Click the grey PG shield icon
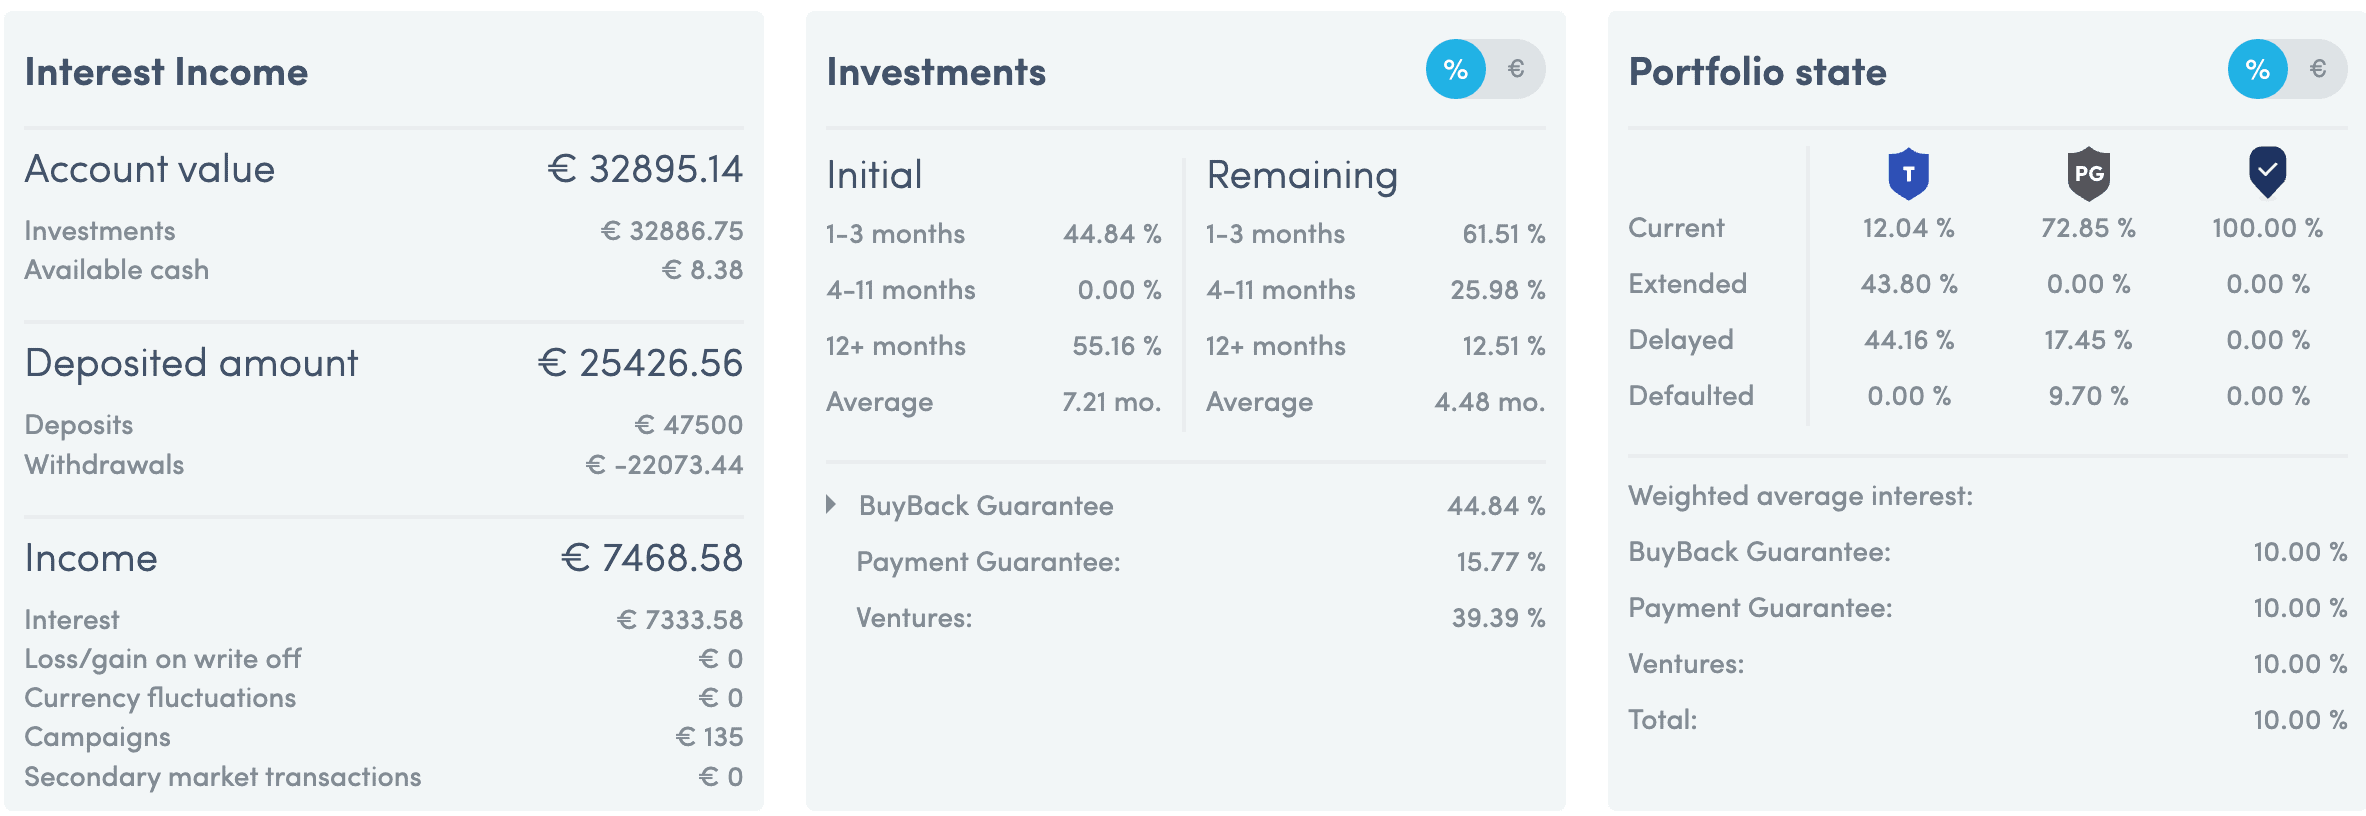Viewport: 2366px width, 816px height. [x=2088, y=173]
